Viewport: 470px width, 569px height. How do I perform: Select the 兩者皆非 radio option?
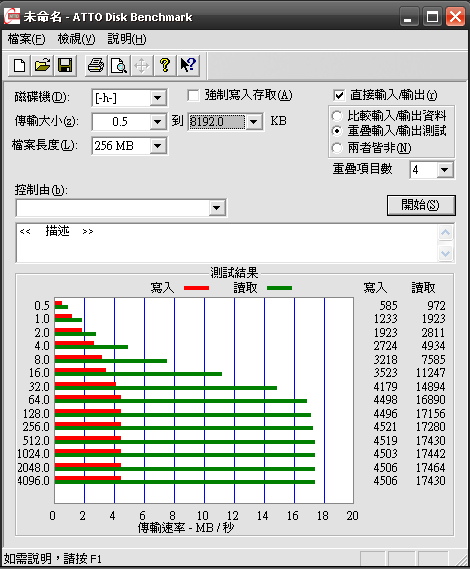(337, 148)
